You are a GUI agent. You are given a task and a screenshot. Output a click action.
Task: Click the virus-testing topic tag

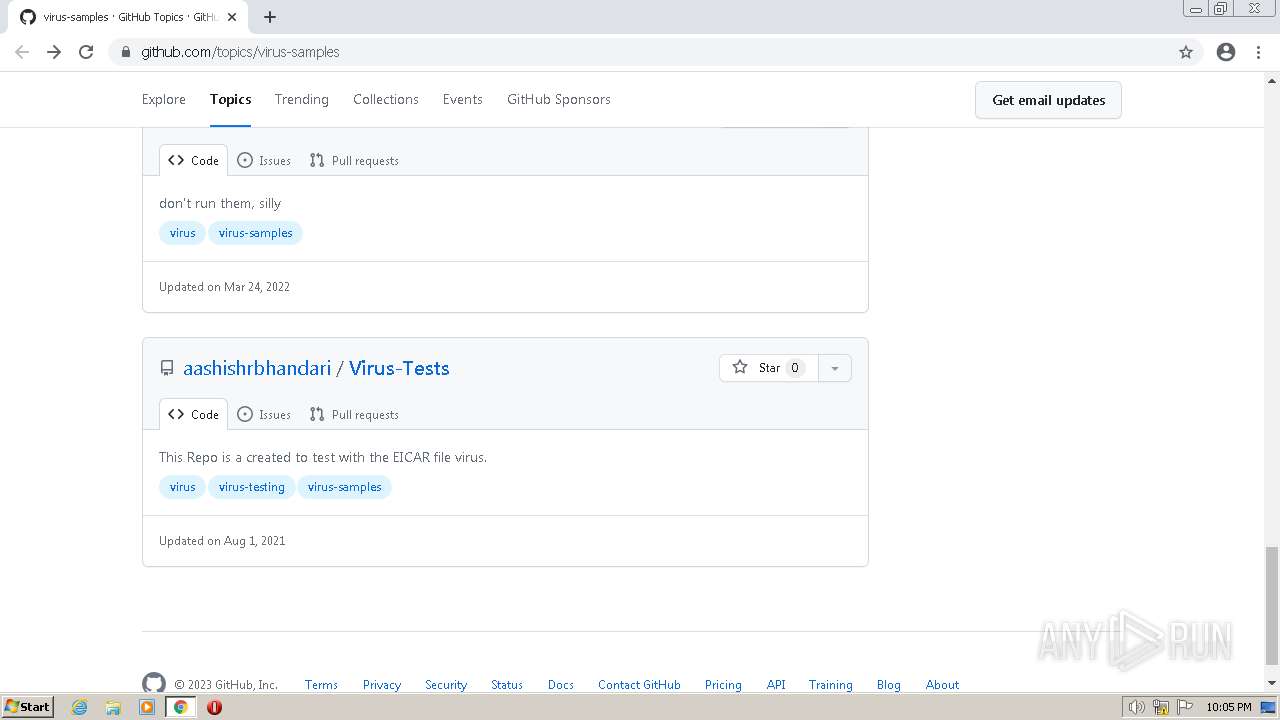tap(252, 487)
